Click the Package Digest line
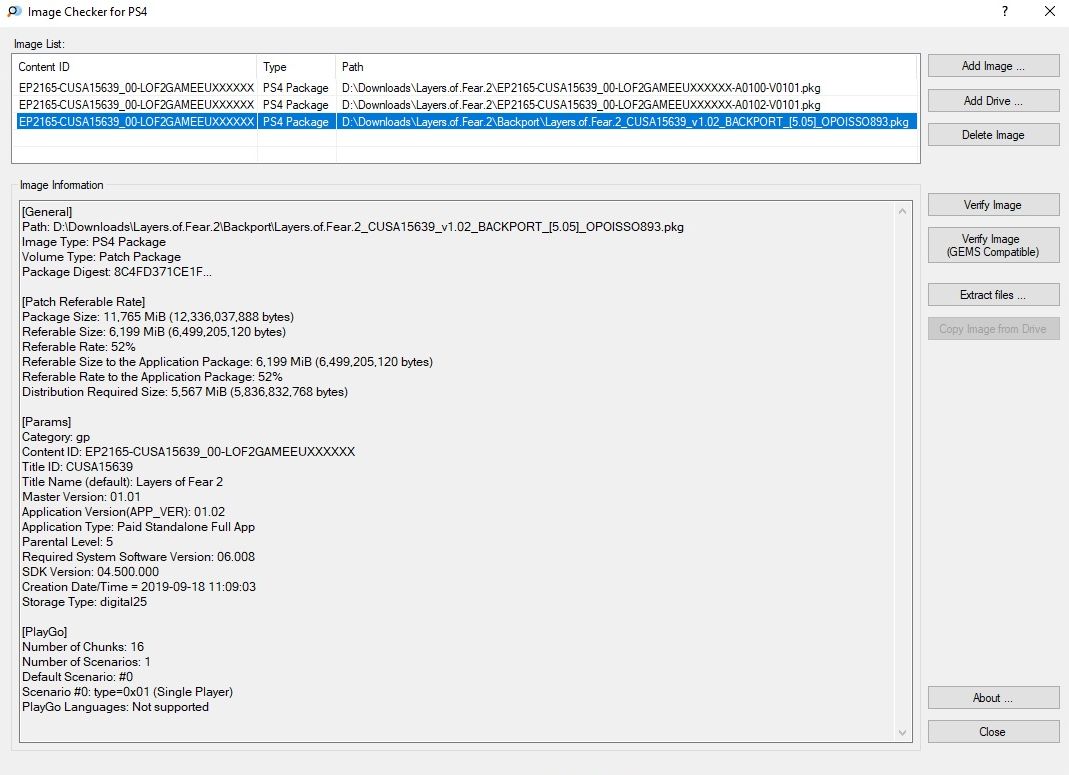The image size is (1069, 775). [117, 272]
